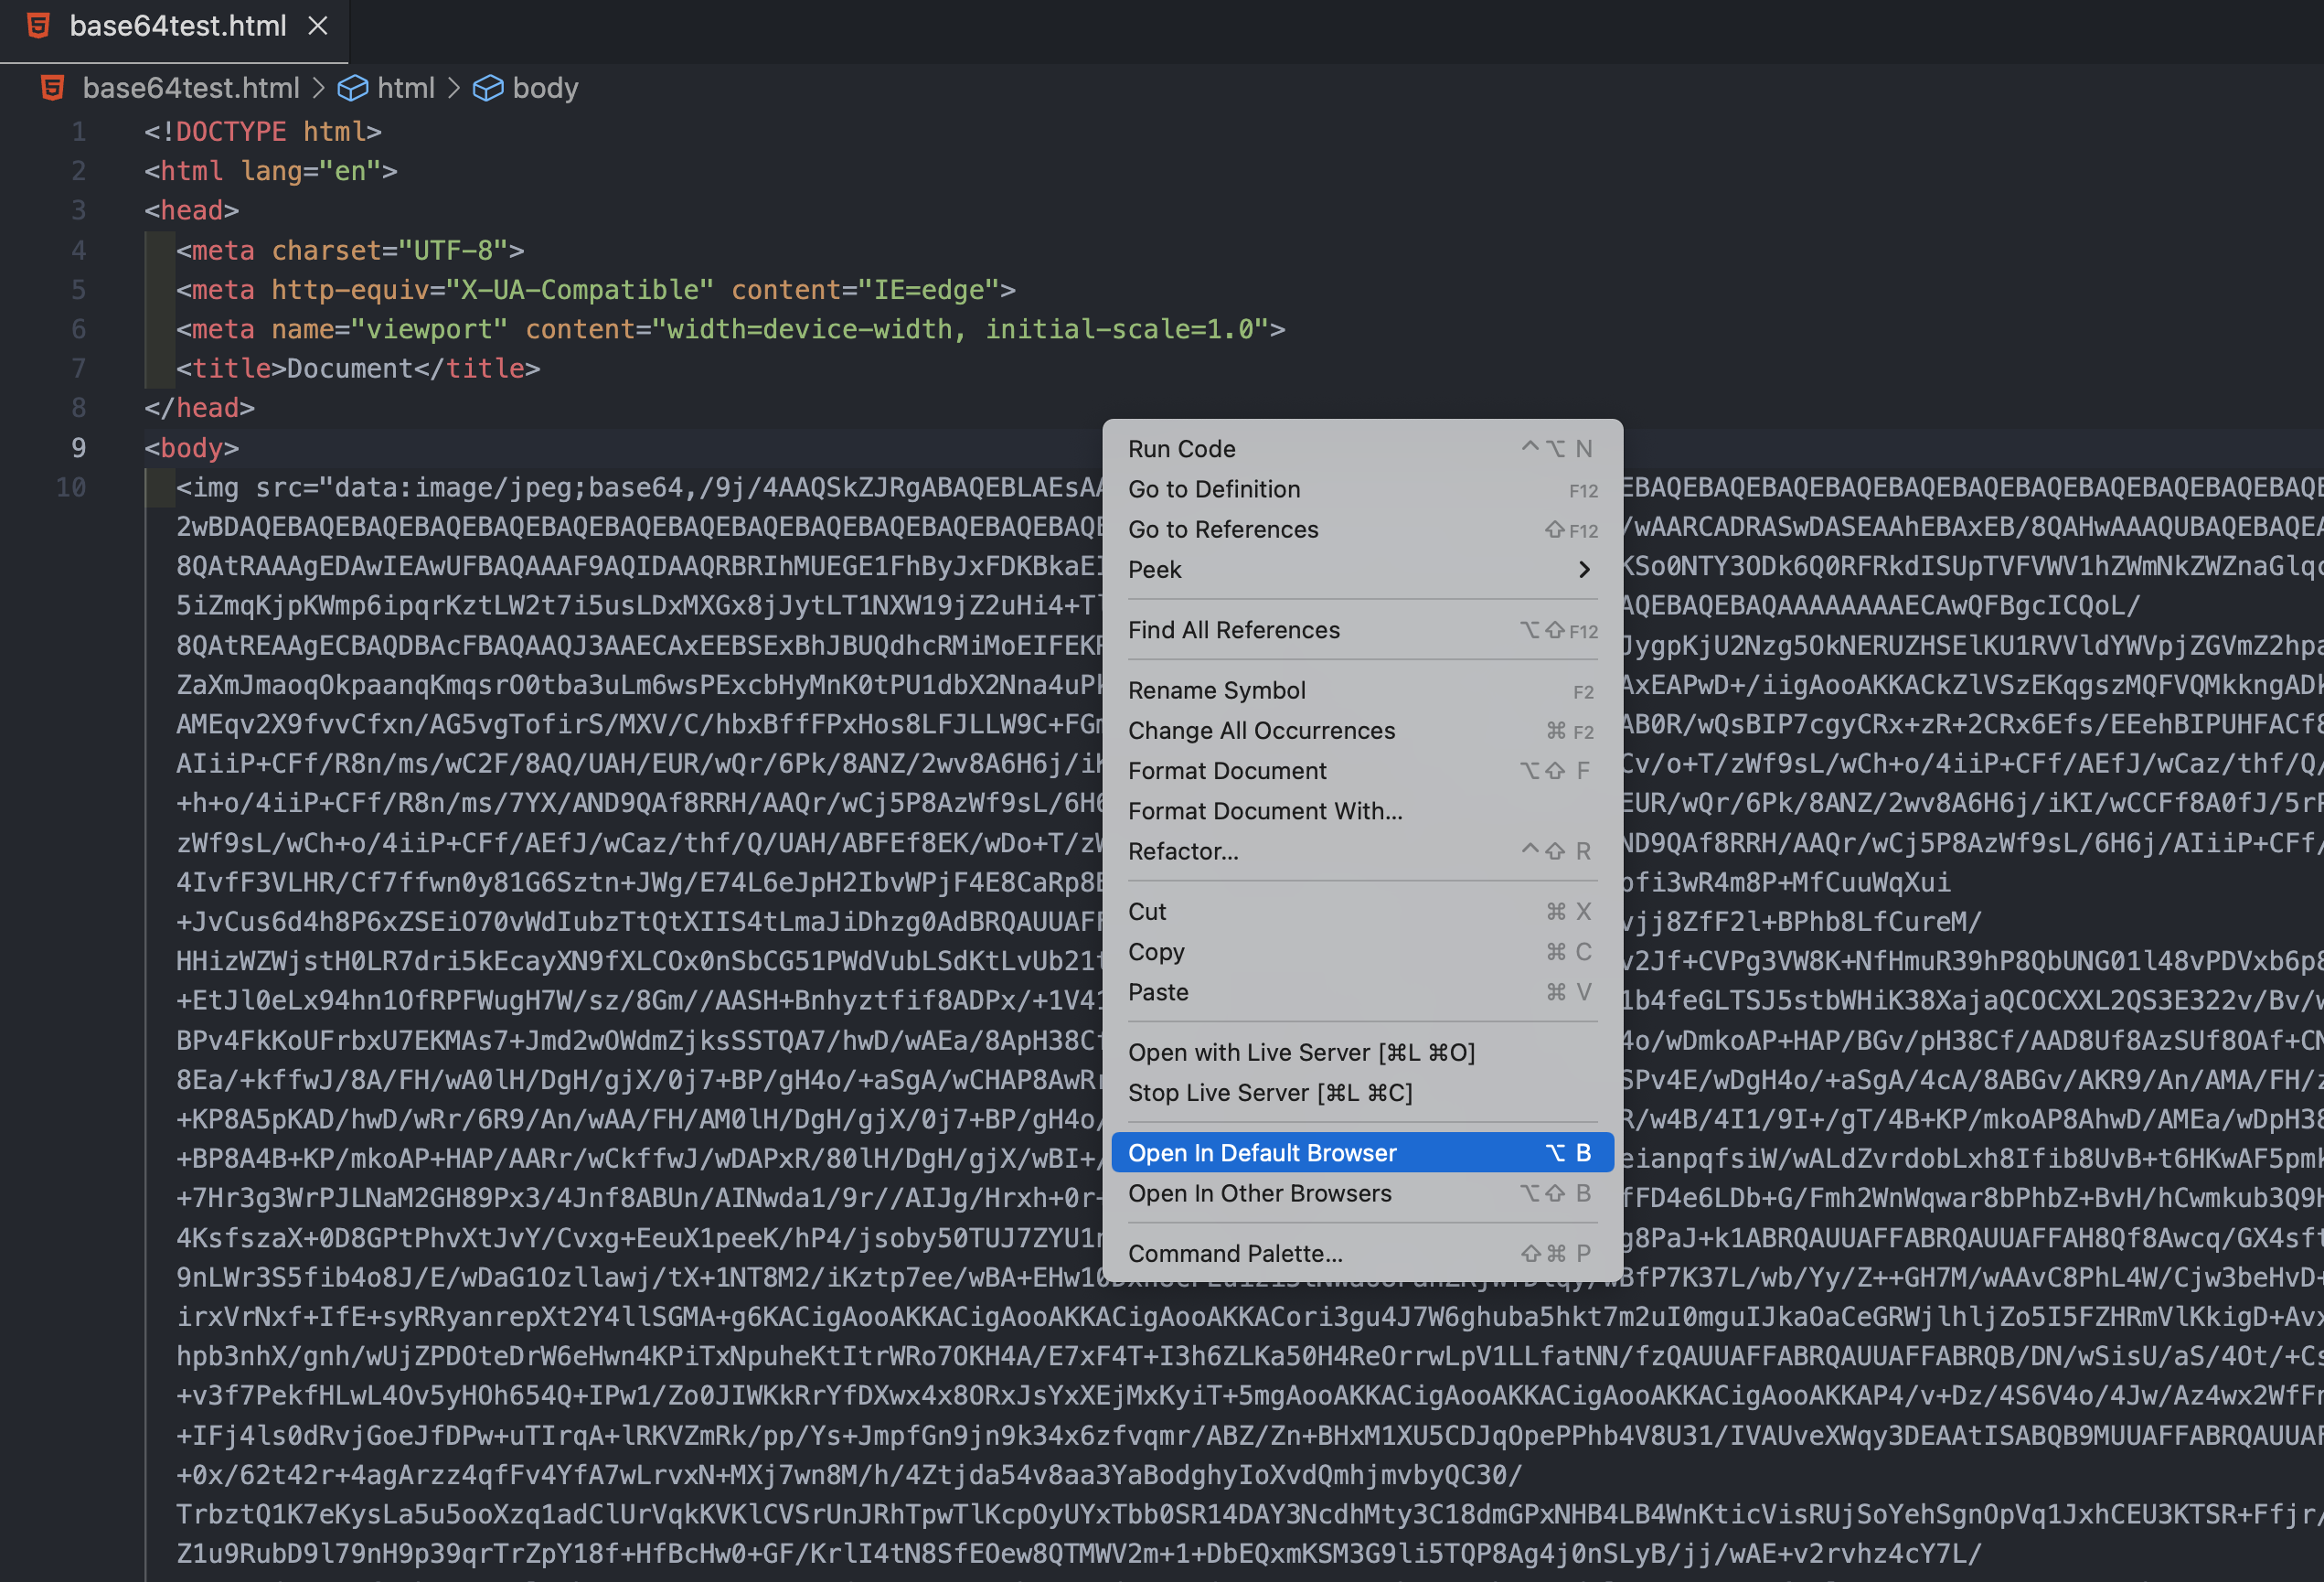
Task: Click Stop Live Server menu entry
Action: coord(1270,1093)
